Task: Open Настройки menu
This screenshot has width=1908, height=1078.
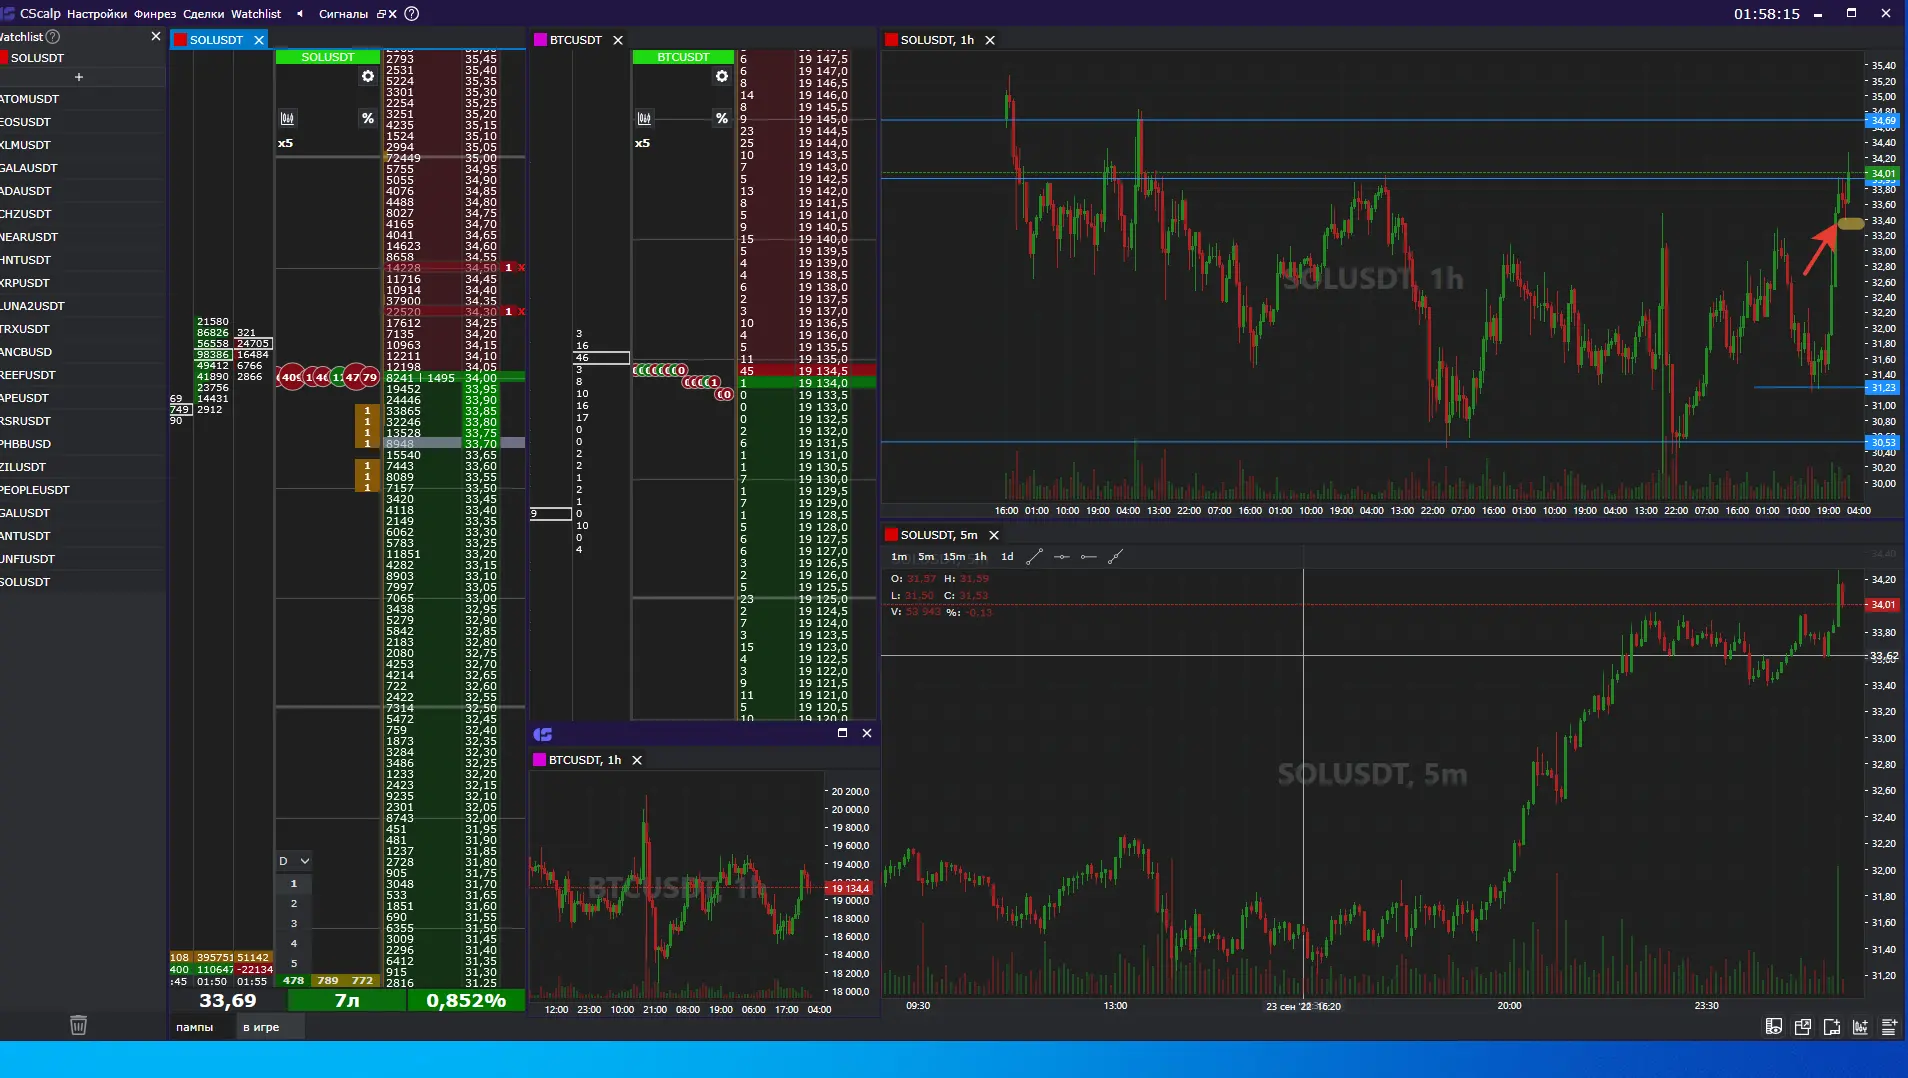Action: (x=97, y=14)
